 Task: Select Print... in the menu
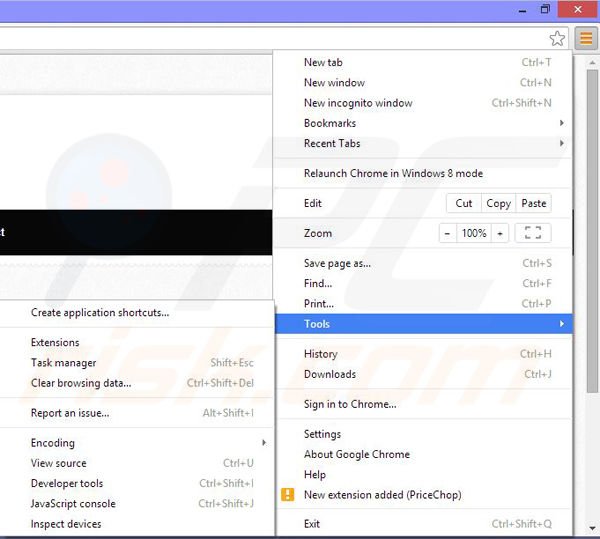point(424,304)
